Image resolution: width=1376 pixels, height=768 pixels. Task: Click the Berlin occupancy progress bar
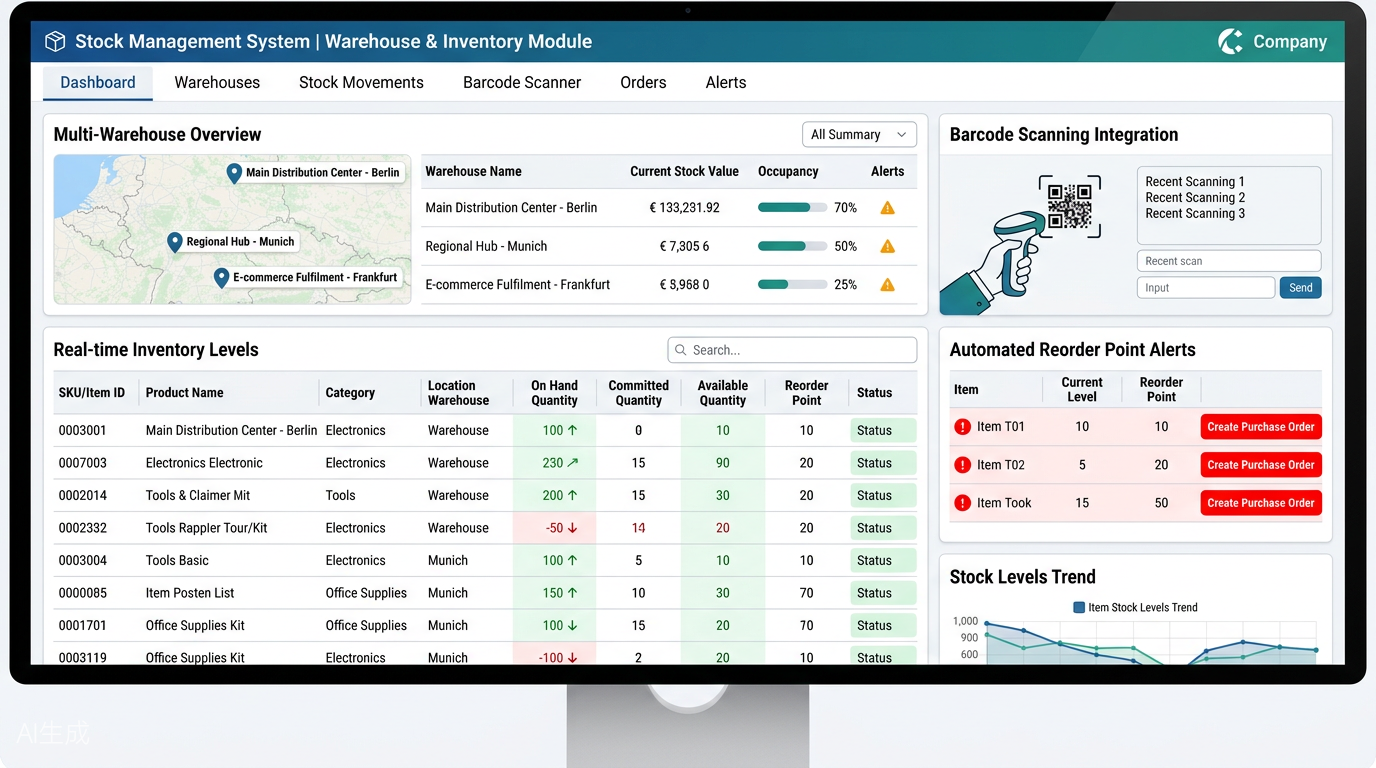(x=792, y=208)
